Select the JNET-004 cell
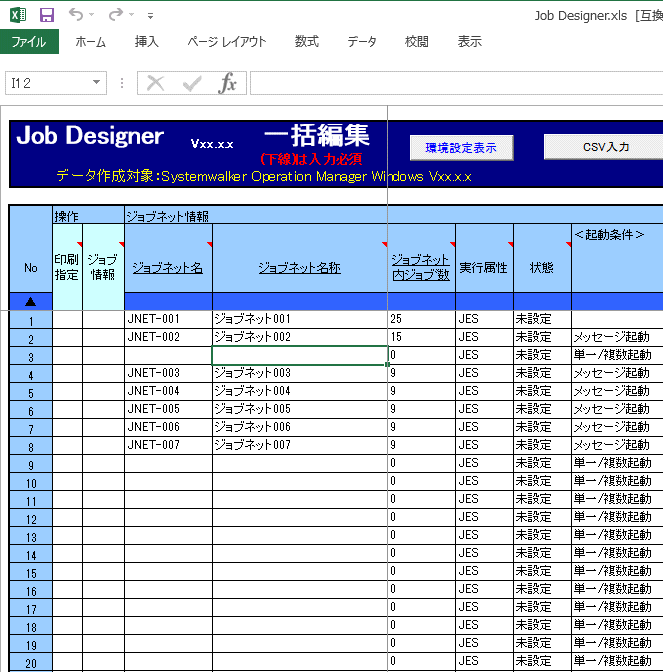 [168, 391]
